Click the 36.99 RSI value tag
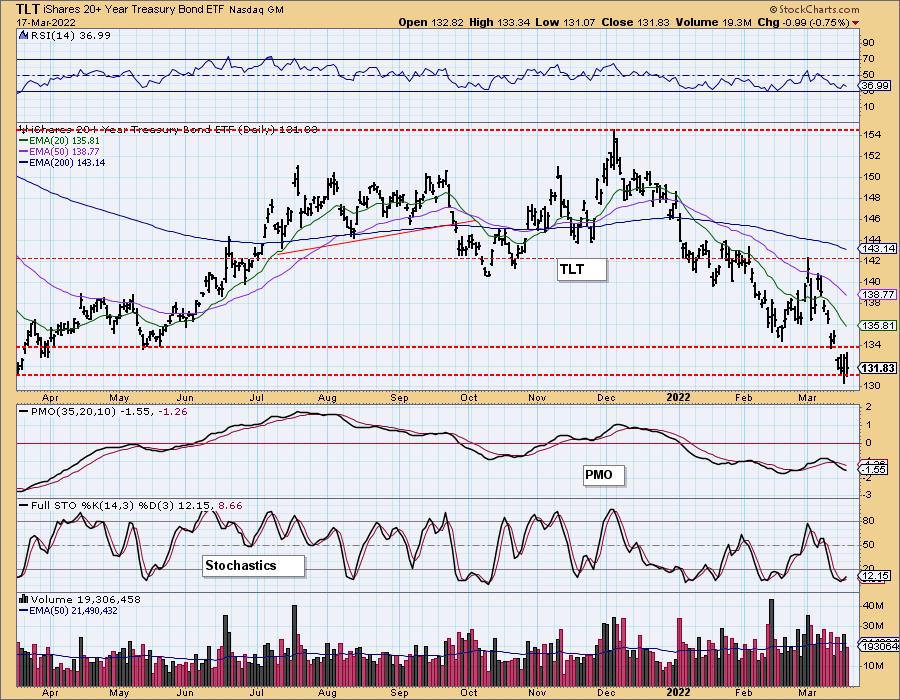This screenshot has height=700, width=900. tap(876, 85)
